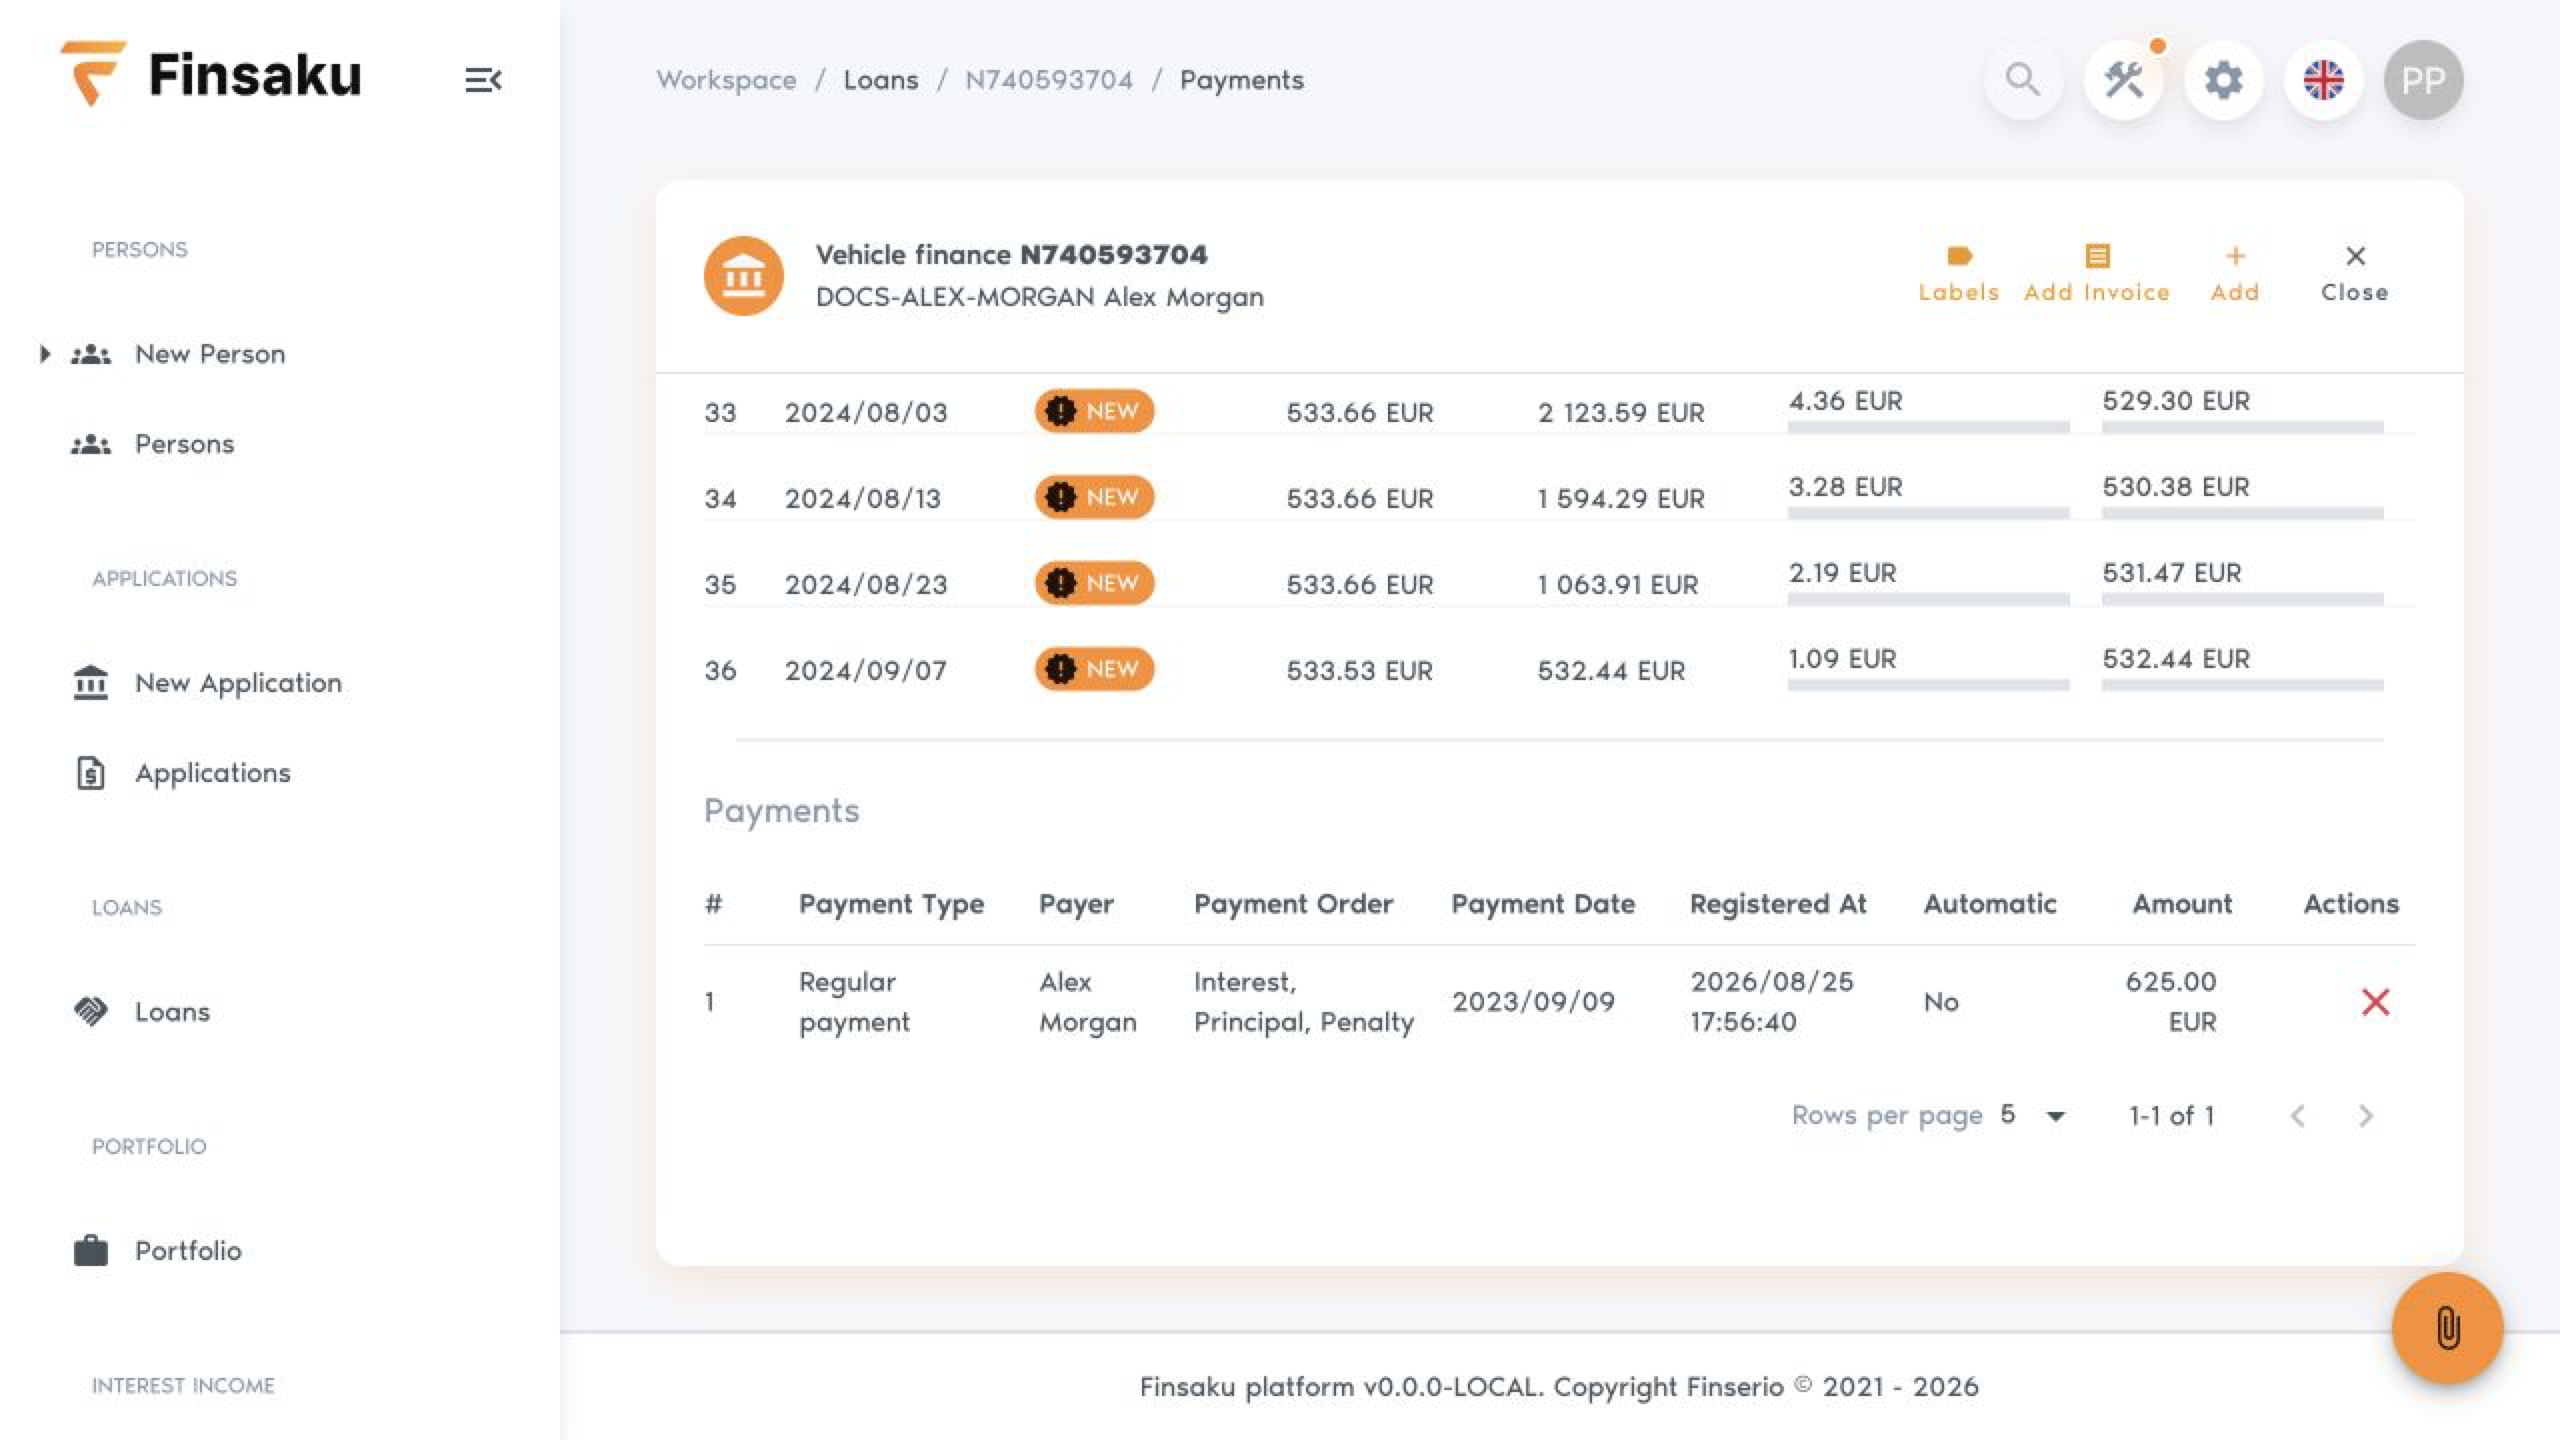2560x1440 pixels.
Task: Select schedule date 2024/09/07
Action: pos(866,670)
